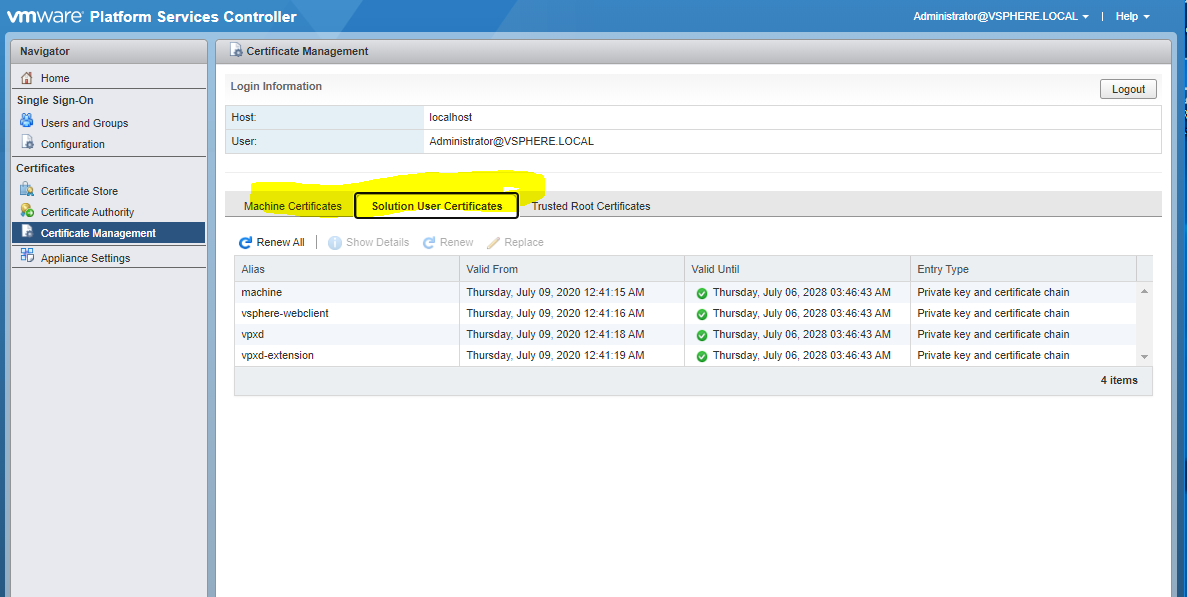Click the Appliance Settings icon
1187x597 pixels.
pyautogui.click(x=27, y=256)
